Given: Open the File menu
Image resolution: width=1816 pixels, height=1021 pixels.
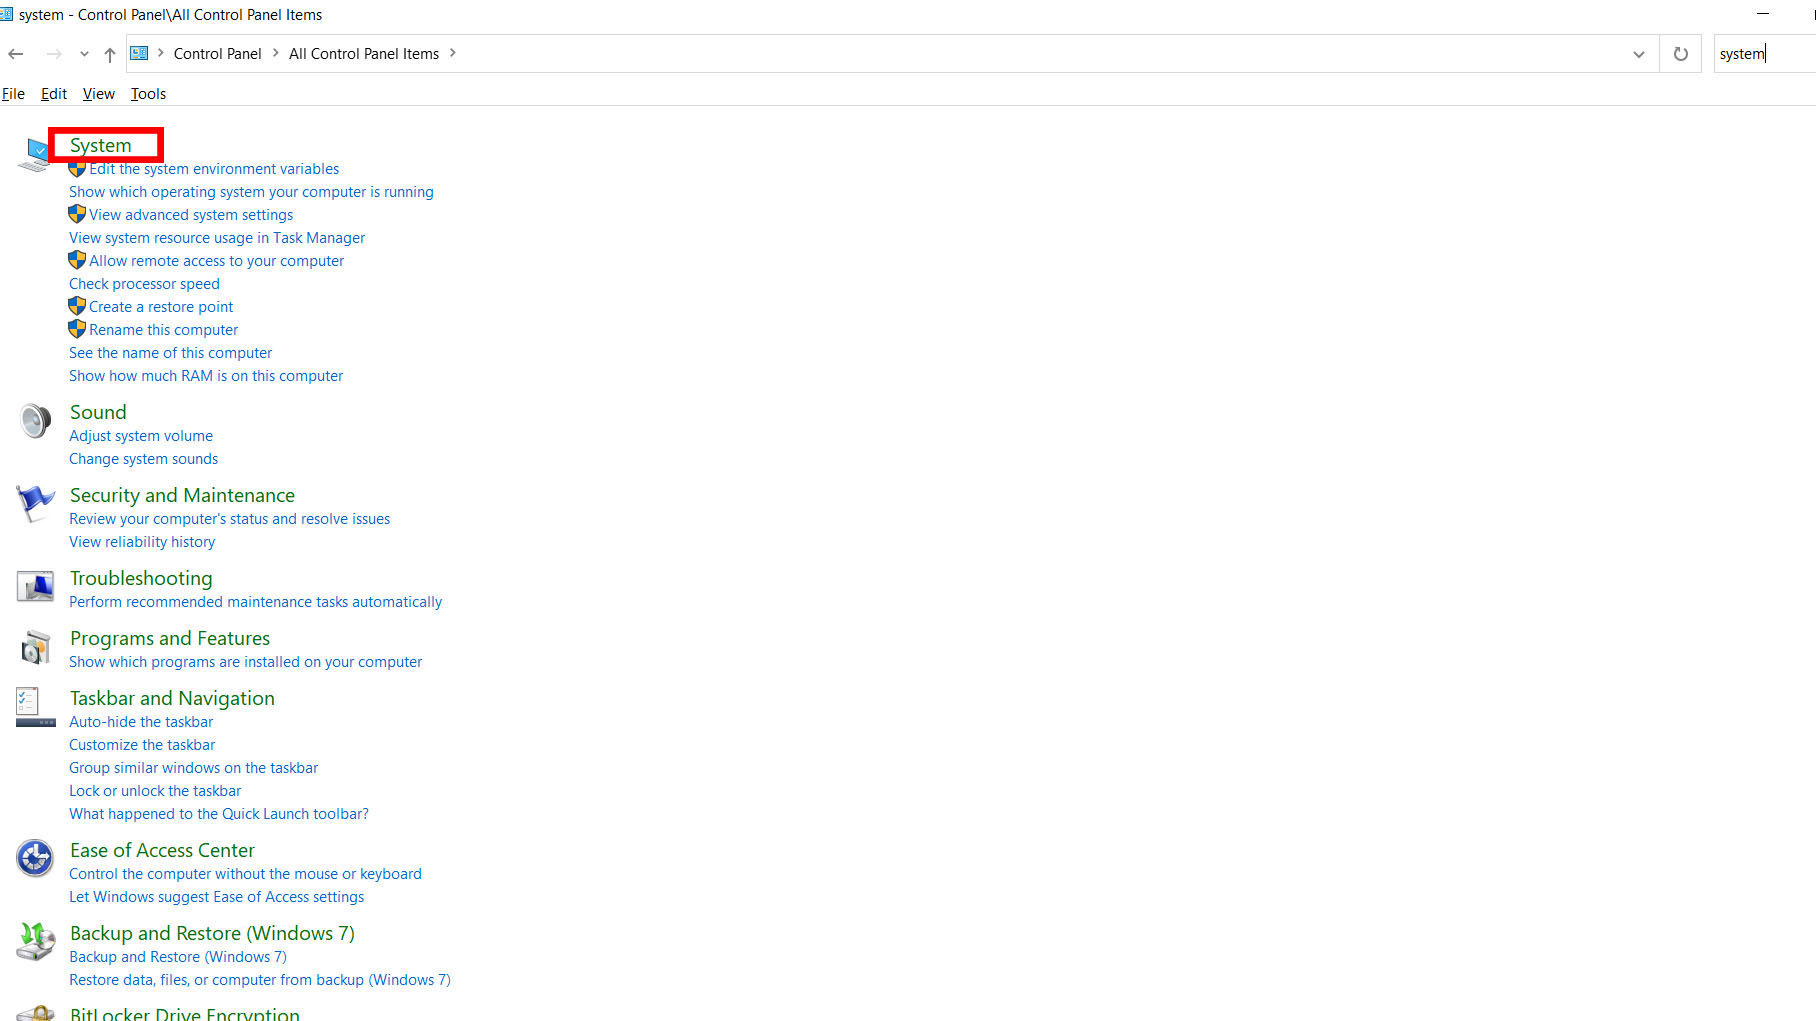Looking at the screenshot, I should [x=13, y=94].
